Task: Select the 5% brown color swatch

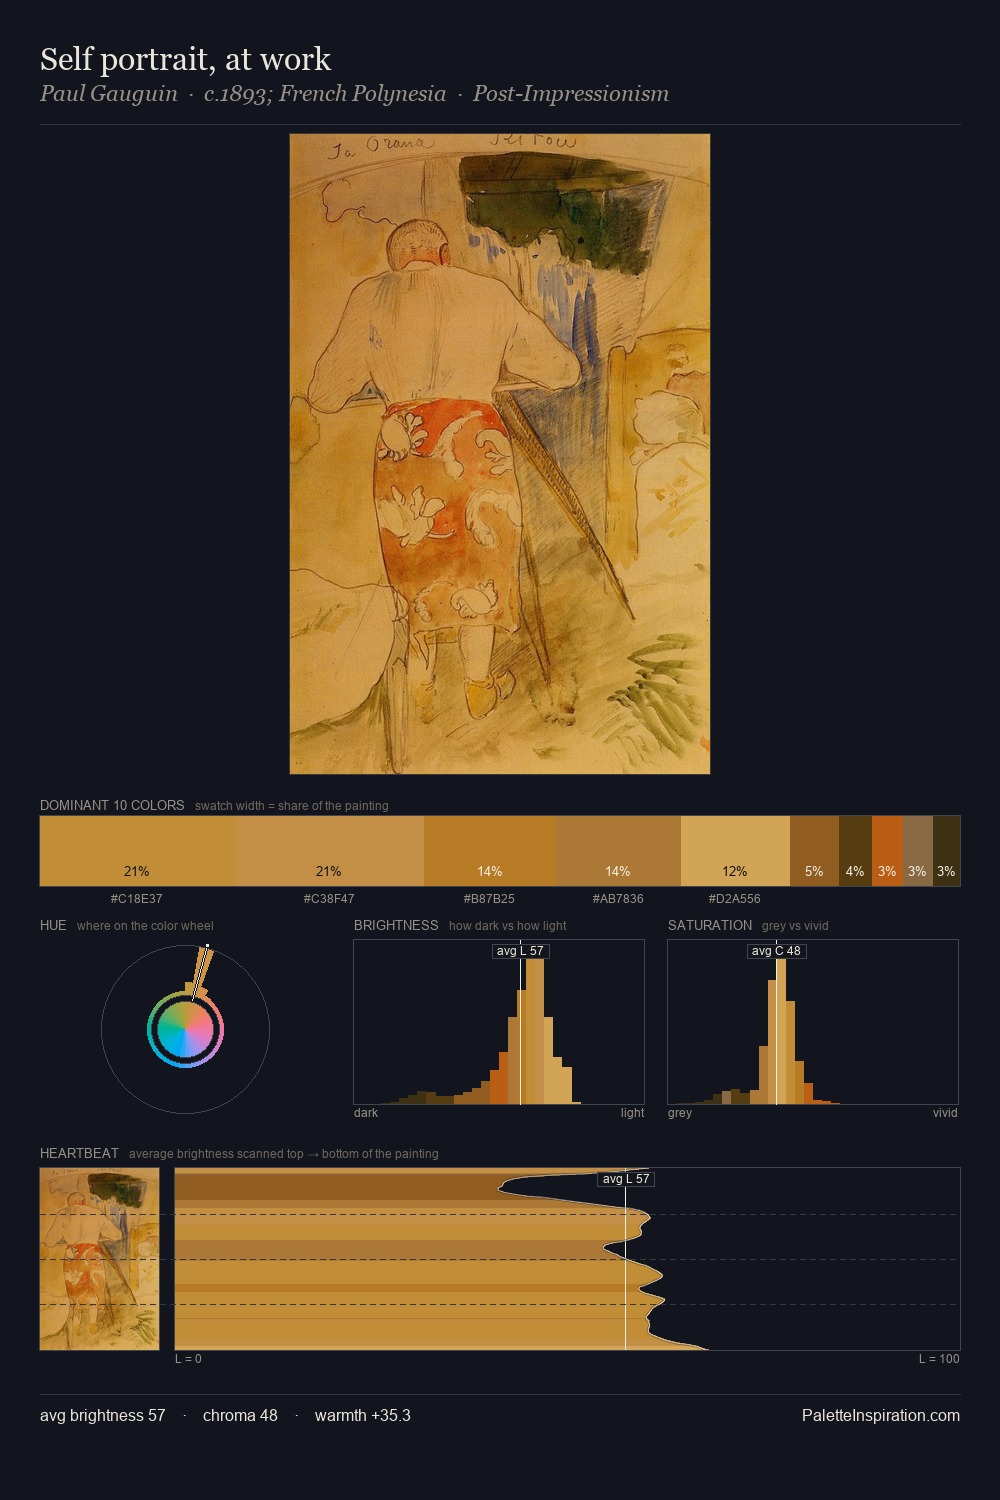Action: click(814, 851)
